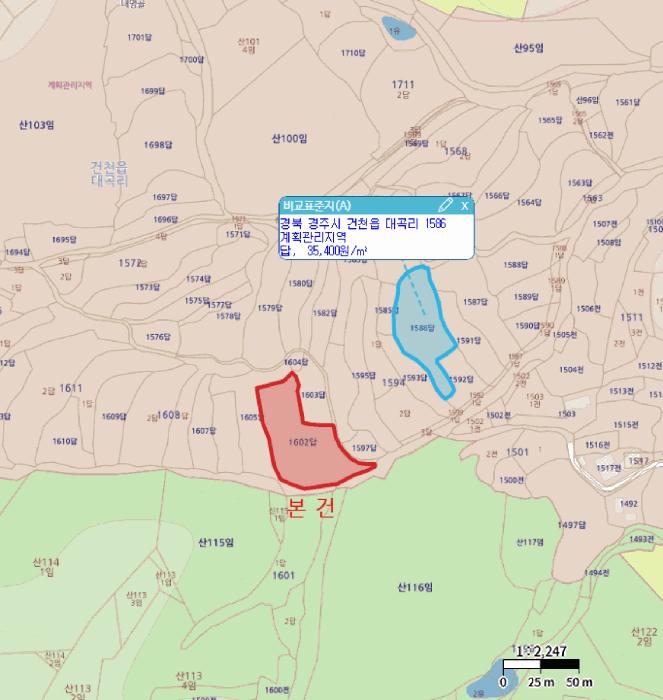
Task: Click parcel 1576답
Action: pos(158,337)
